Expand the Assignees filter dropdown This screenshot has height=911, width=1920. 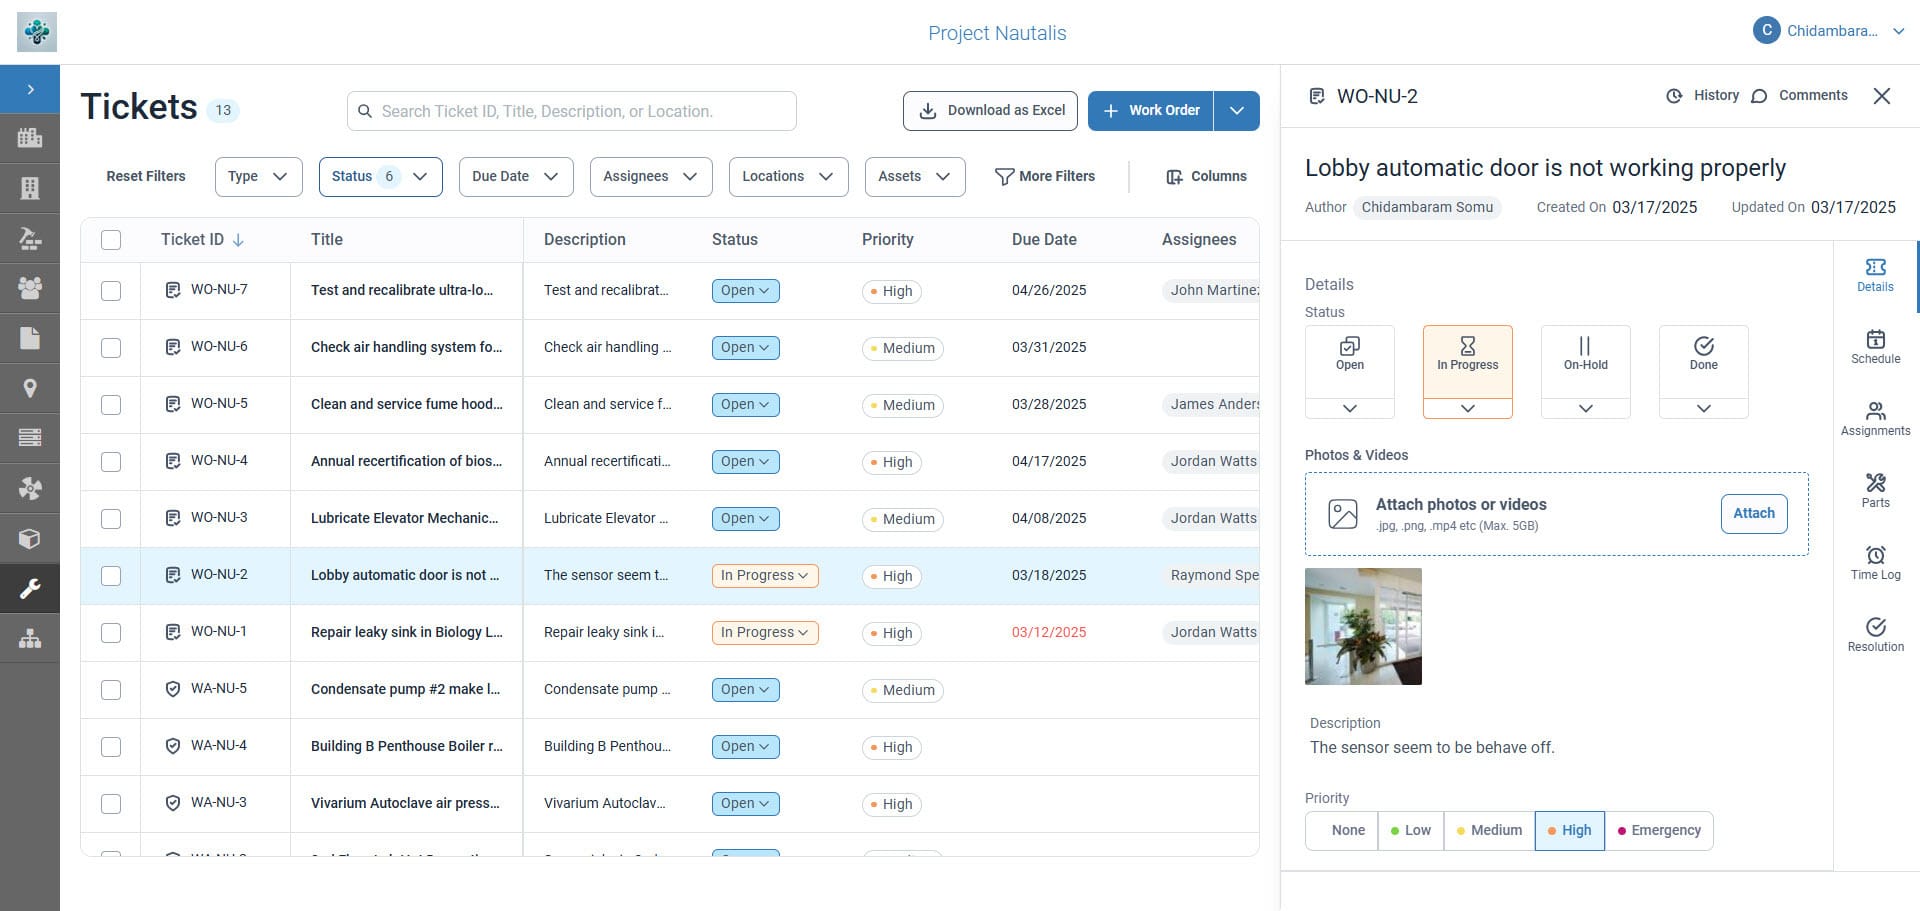tap(650, 177)
